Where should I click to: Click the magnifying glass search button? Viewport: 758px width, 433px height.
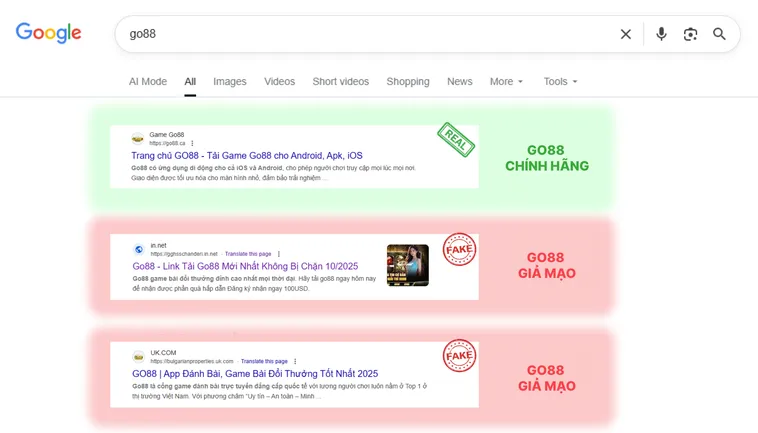(719, 34)
